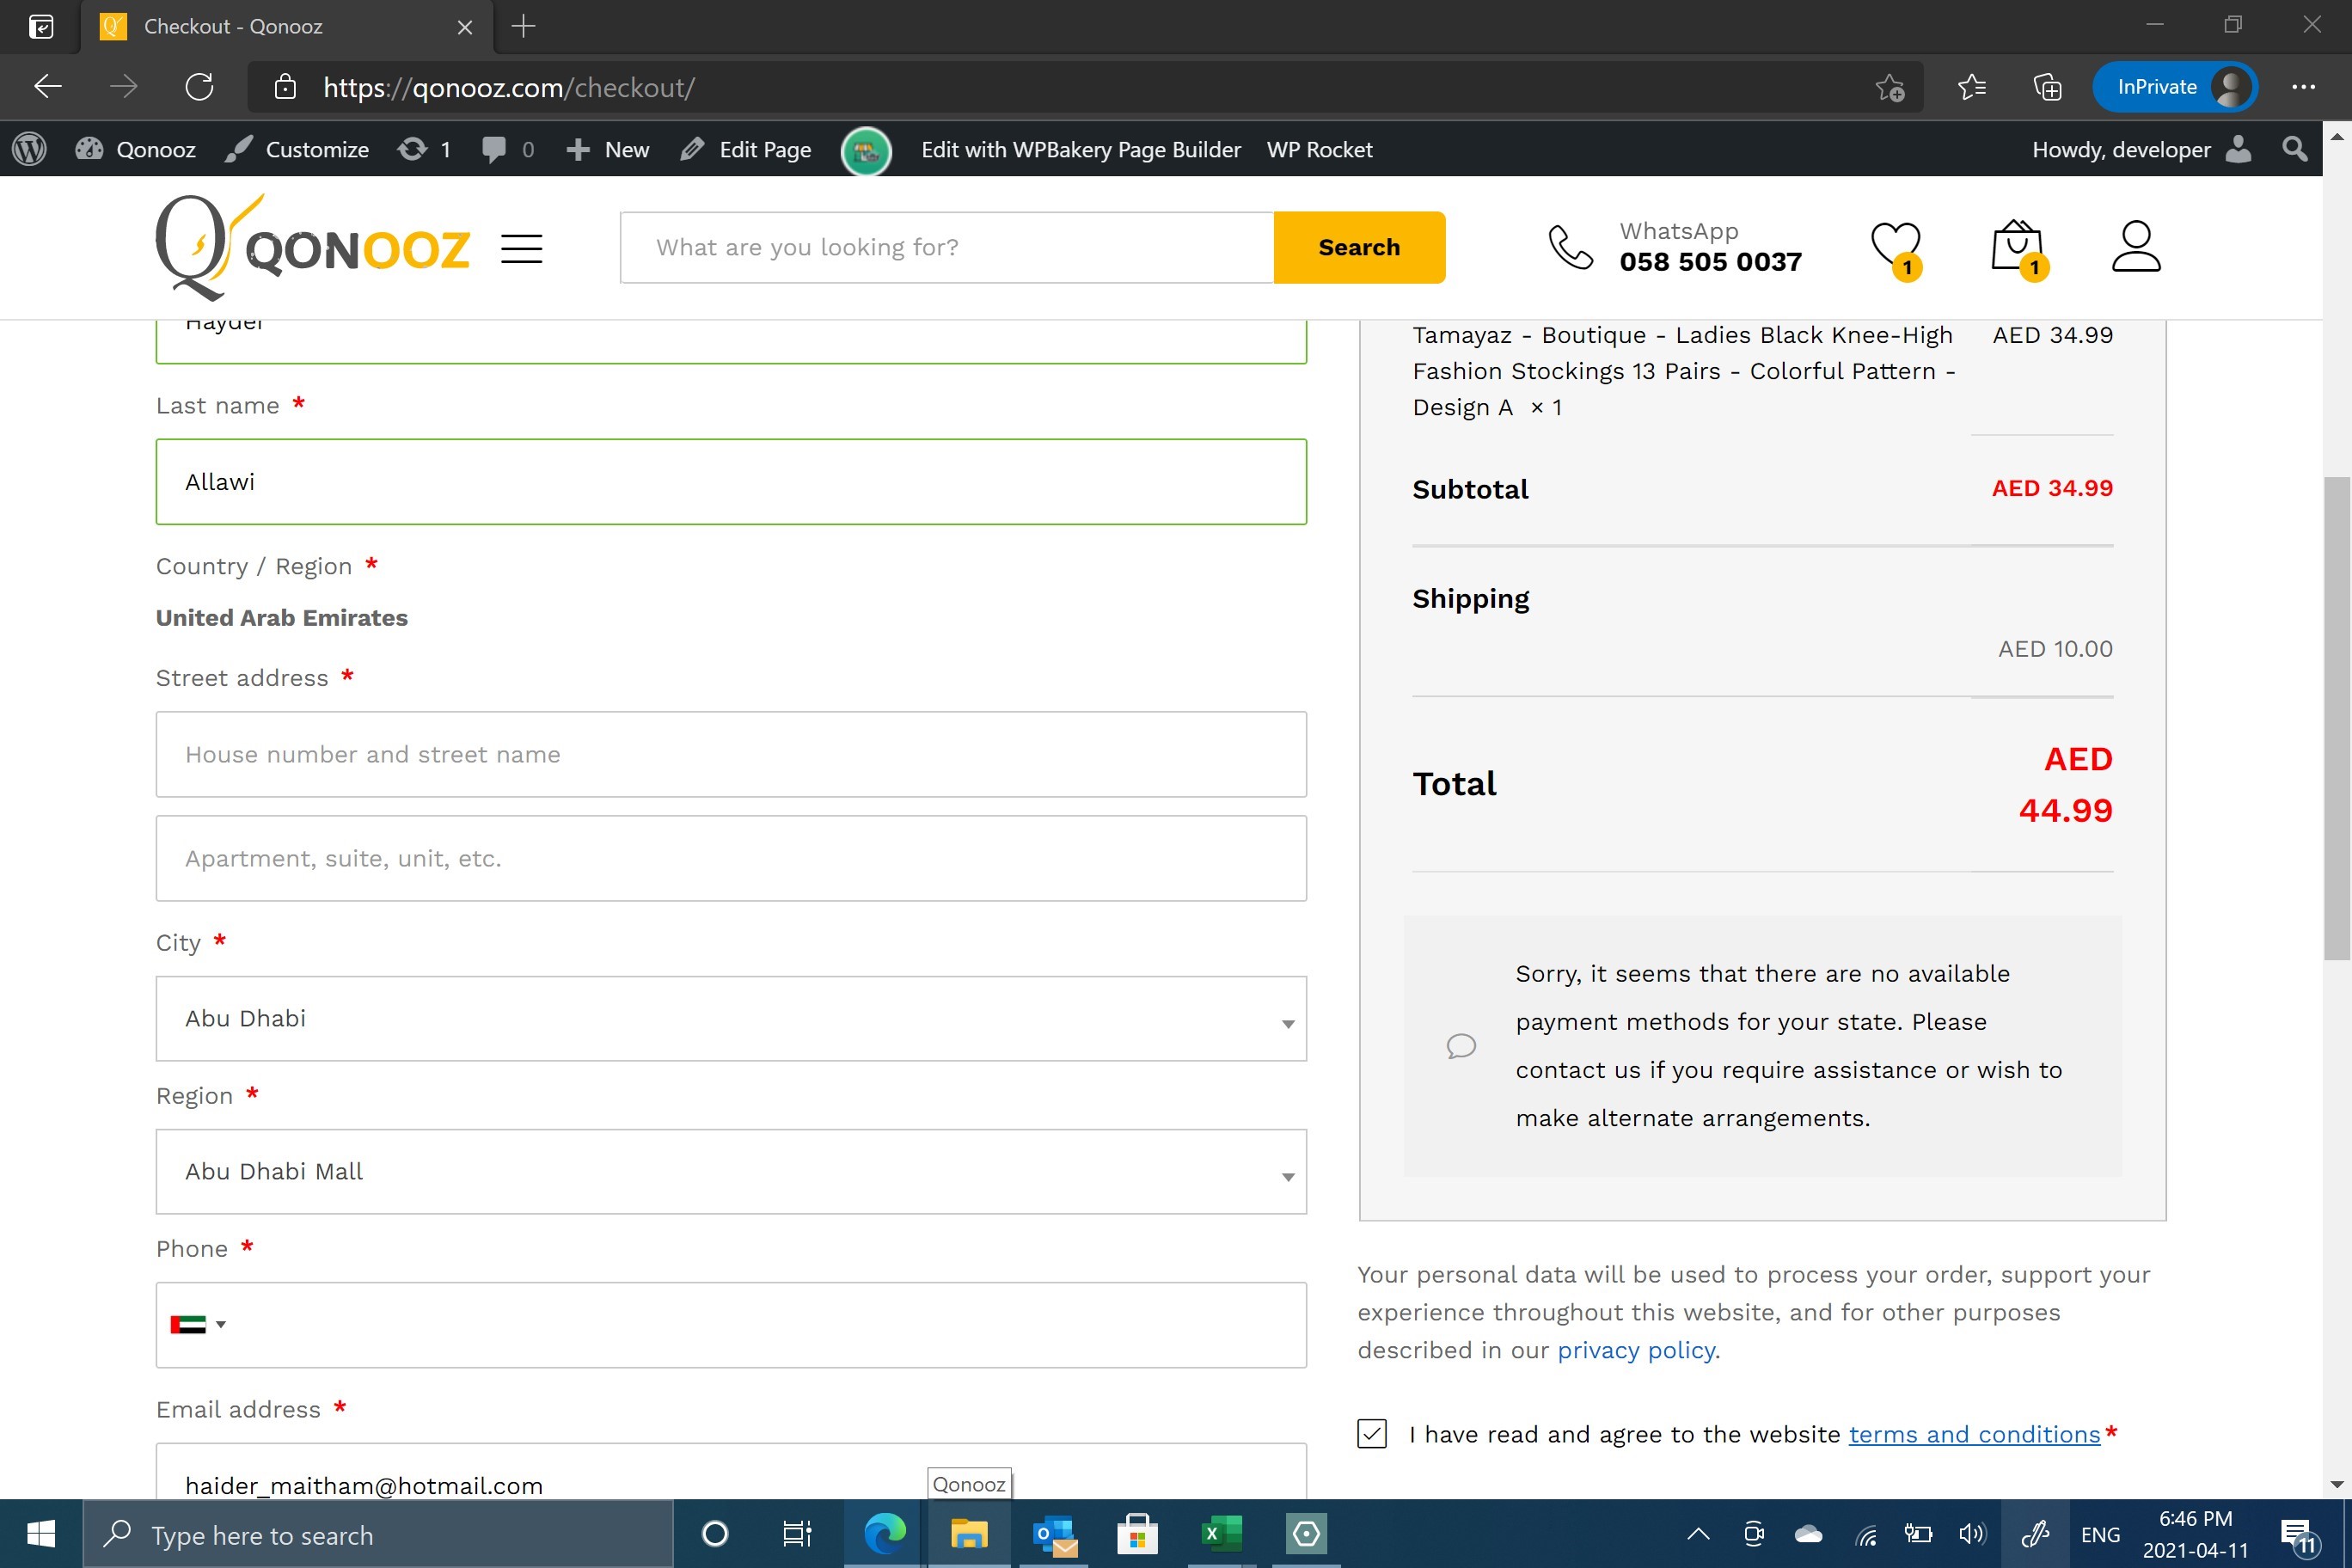Viewport: 2352px width, 1568px height.
Task: Click the taskbar search box
Action: coord(378,1534)
